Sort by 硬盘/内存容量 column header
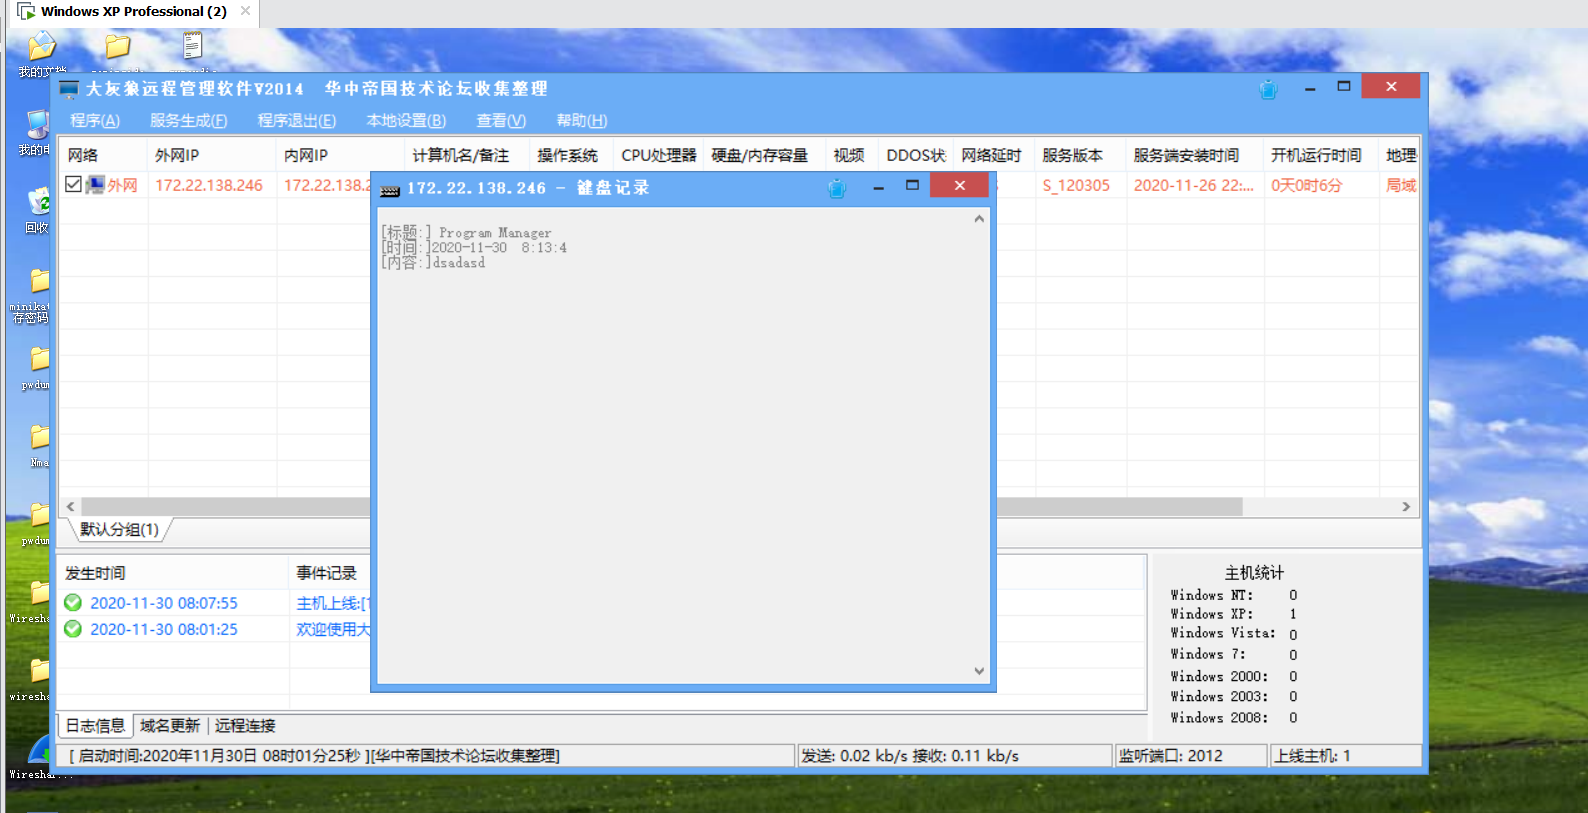Screen dimensions: 1588x813 pyautogui.click(x=764, y=155)
